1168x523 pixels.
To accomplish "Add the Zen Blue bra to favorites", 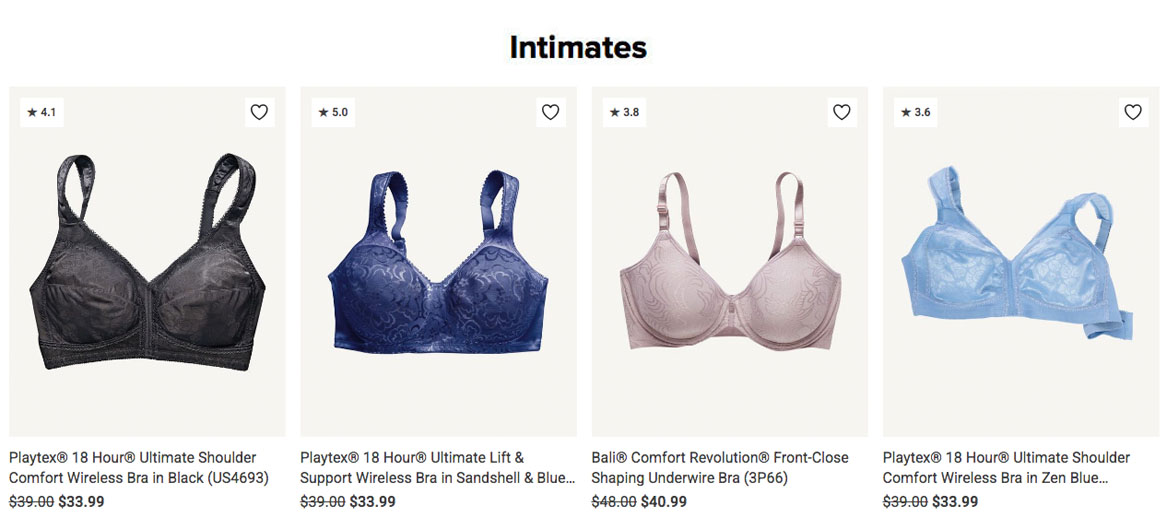I will pos(1132,112).
